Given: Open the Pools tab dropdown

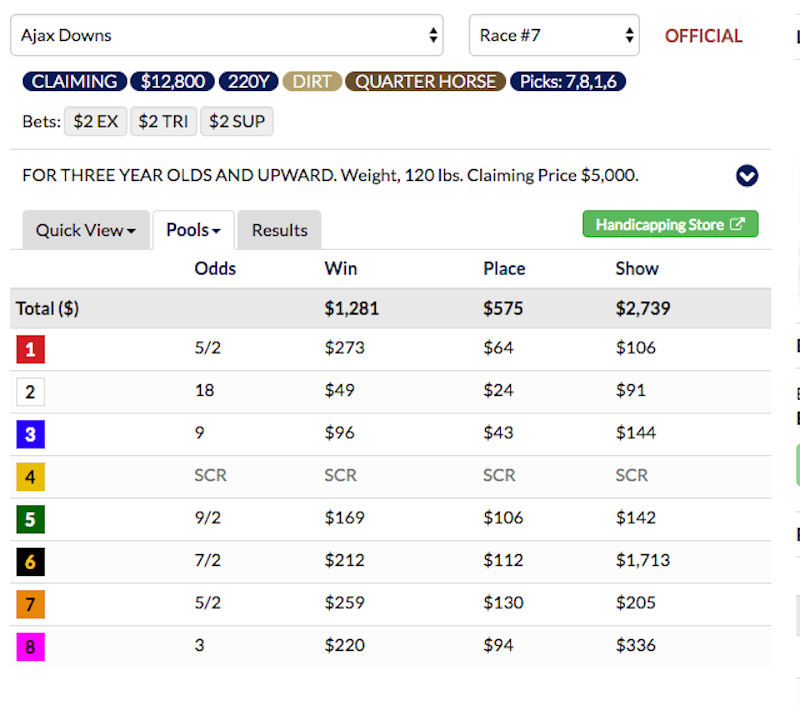Looking at the screenshot, I should pos(193,230).
